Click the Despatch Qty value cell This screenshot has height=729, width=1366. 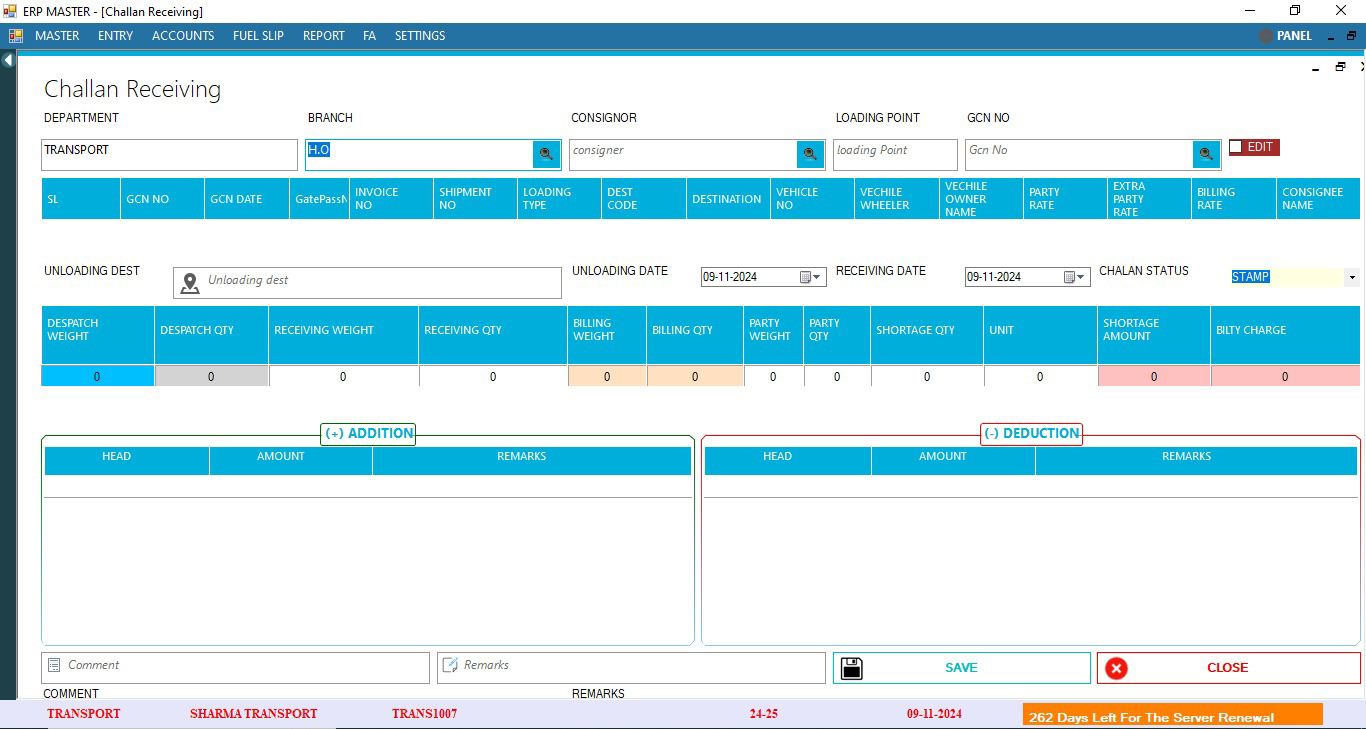point(211,377)
